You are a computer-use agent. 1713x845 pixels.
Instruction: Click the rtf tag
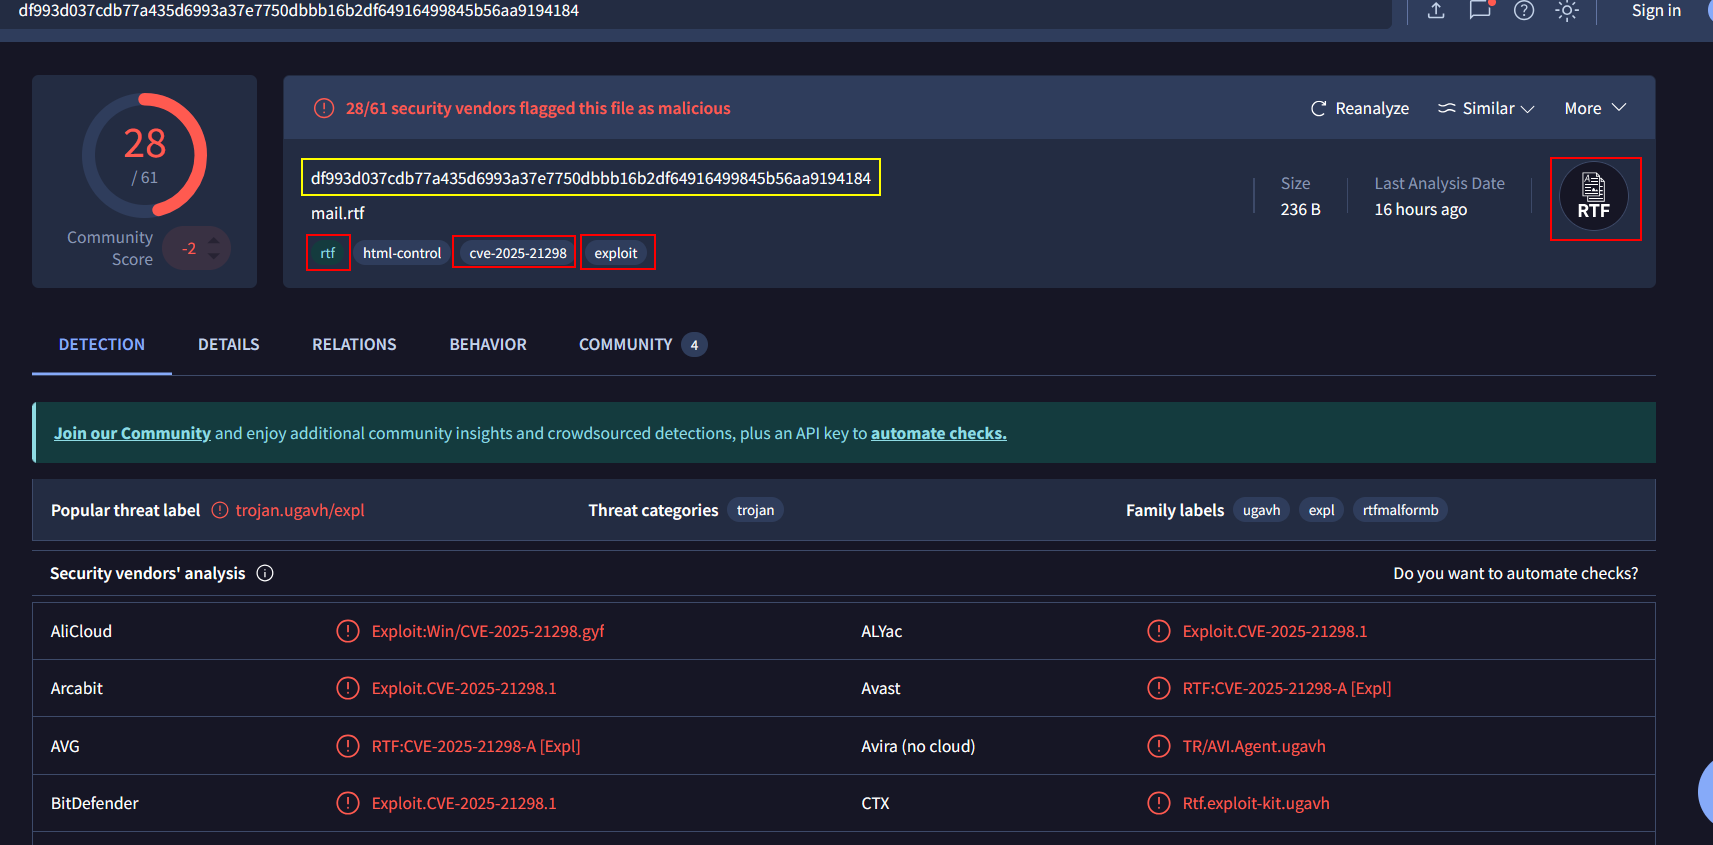click(328, 253)
